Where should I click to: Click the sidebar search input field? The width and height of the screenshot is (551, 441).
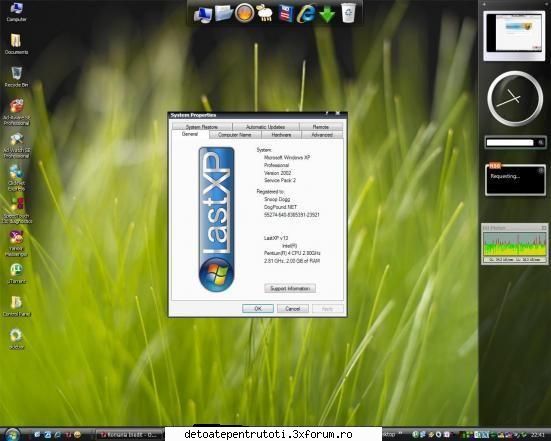click(510, 142)
